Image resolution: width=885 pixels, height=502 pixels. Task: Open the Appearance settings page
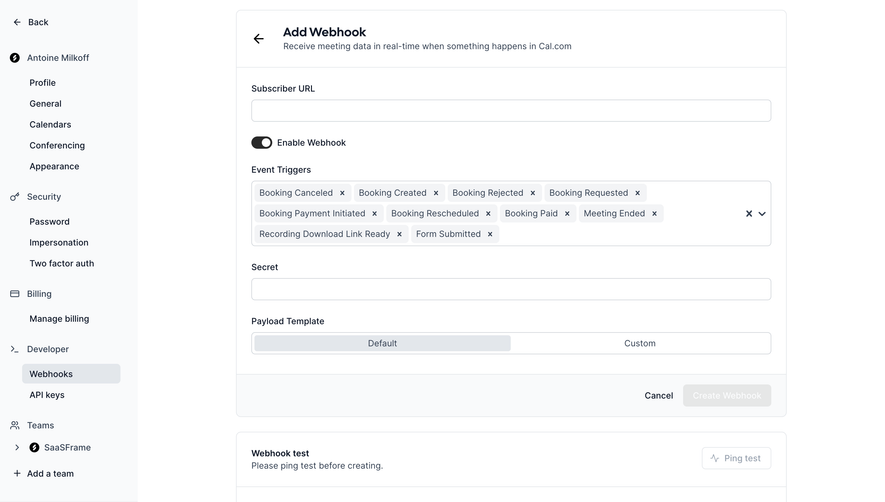pyautogui.click(x=54, y=166)
